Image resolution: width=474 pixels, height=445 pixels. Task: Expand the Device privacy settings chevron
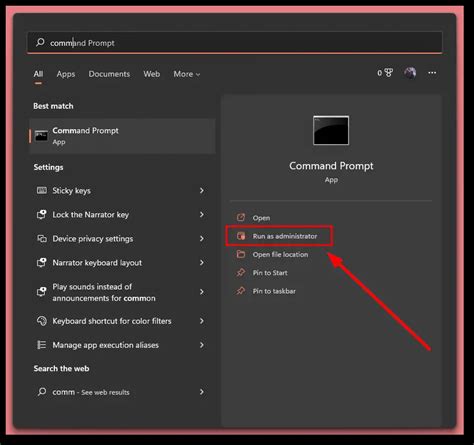coord(202,239)
